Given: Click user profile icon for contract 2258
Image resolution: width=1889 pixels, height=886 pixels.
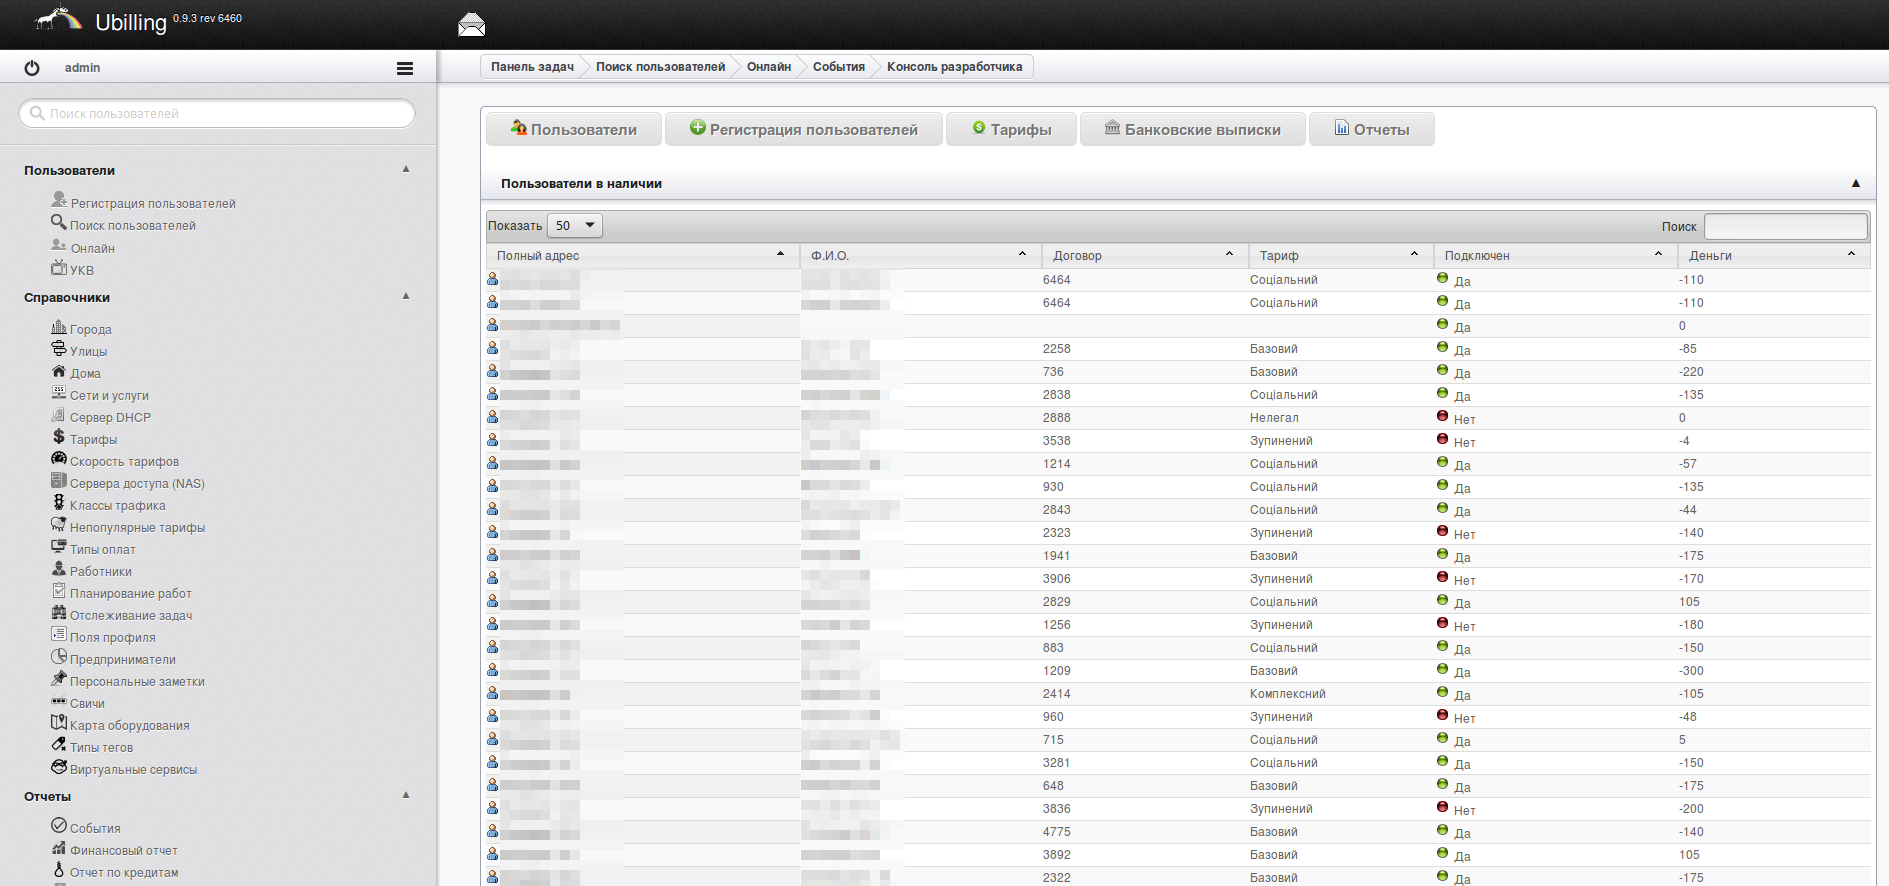Looking at the screenshot, I should 492,348.
